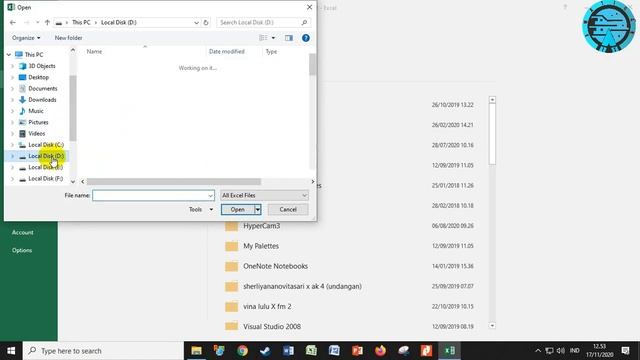Select Local Disk (F:) in tree

(46, 179)
